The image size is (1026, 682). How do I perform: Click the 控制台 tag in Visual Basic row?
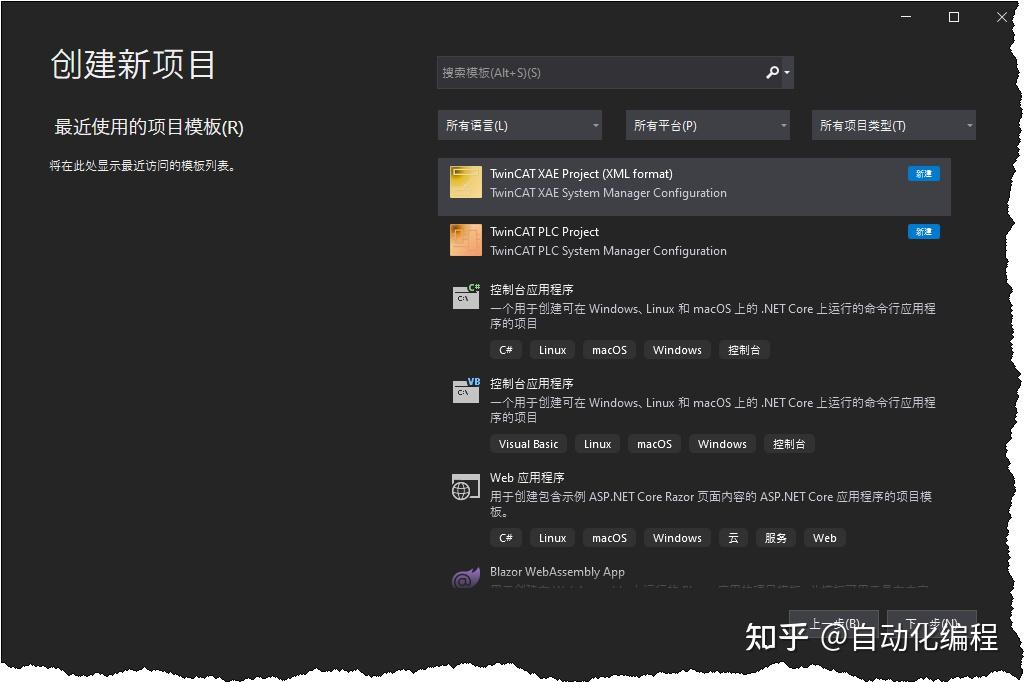pyautogui.click(x=788, y=444)
